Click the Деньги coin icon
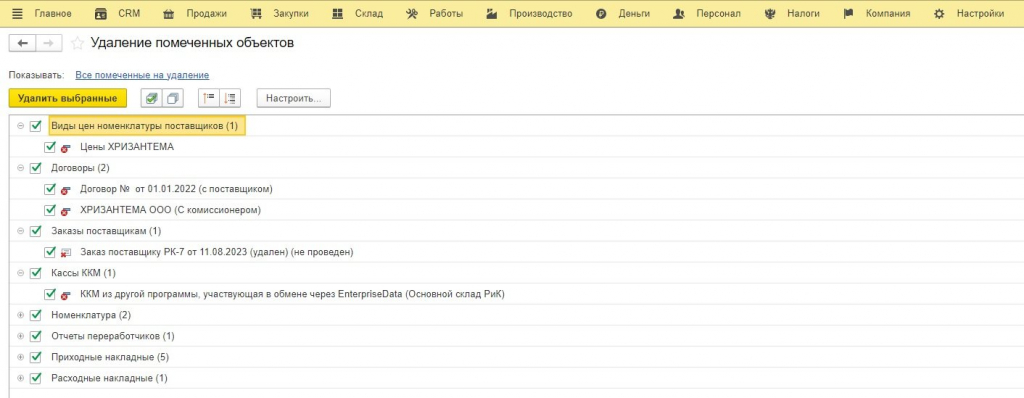The image size is (1024, 398). tap(601, 14)
